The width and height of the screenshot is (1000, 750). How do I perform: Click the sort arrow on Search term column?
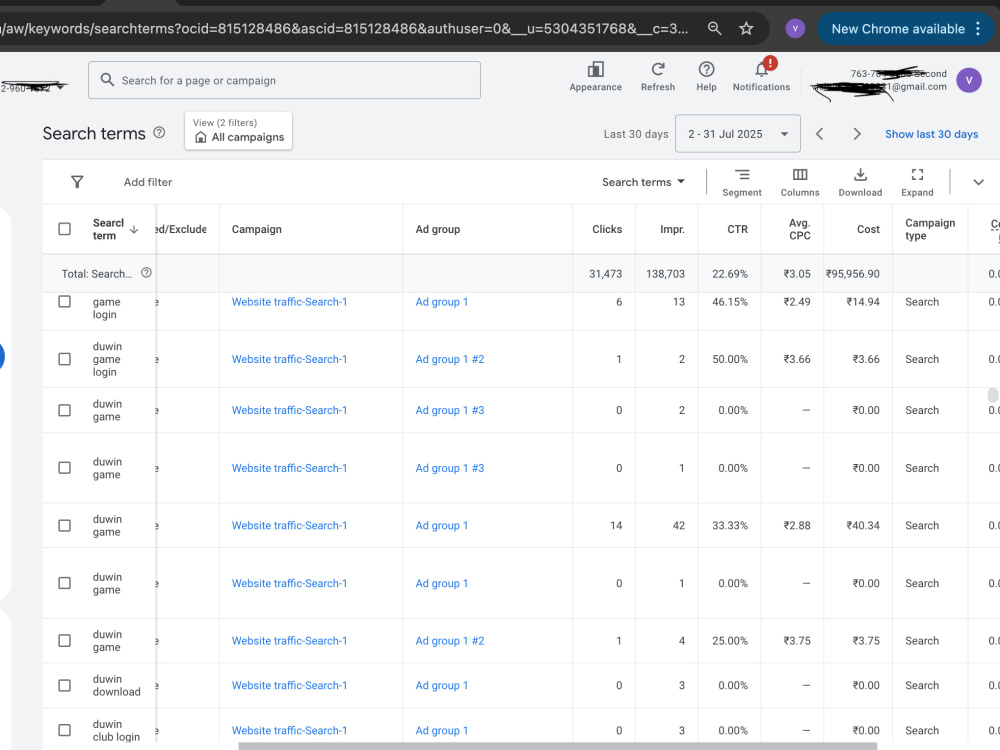(134, 230)
